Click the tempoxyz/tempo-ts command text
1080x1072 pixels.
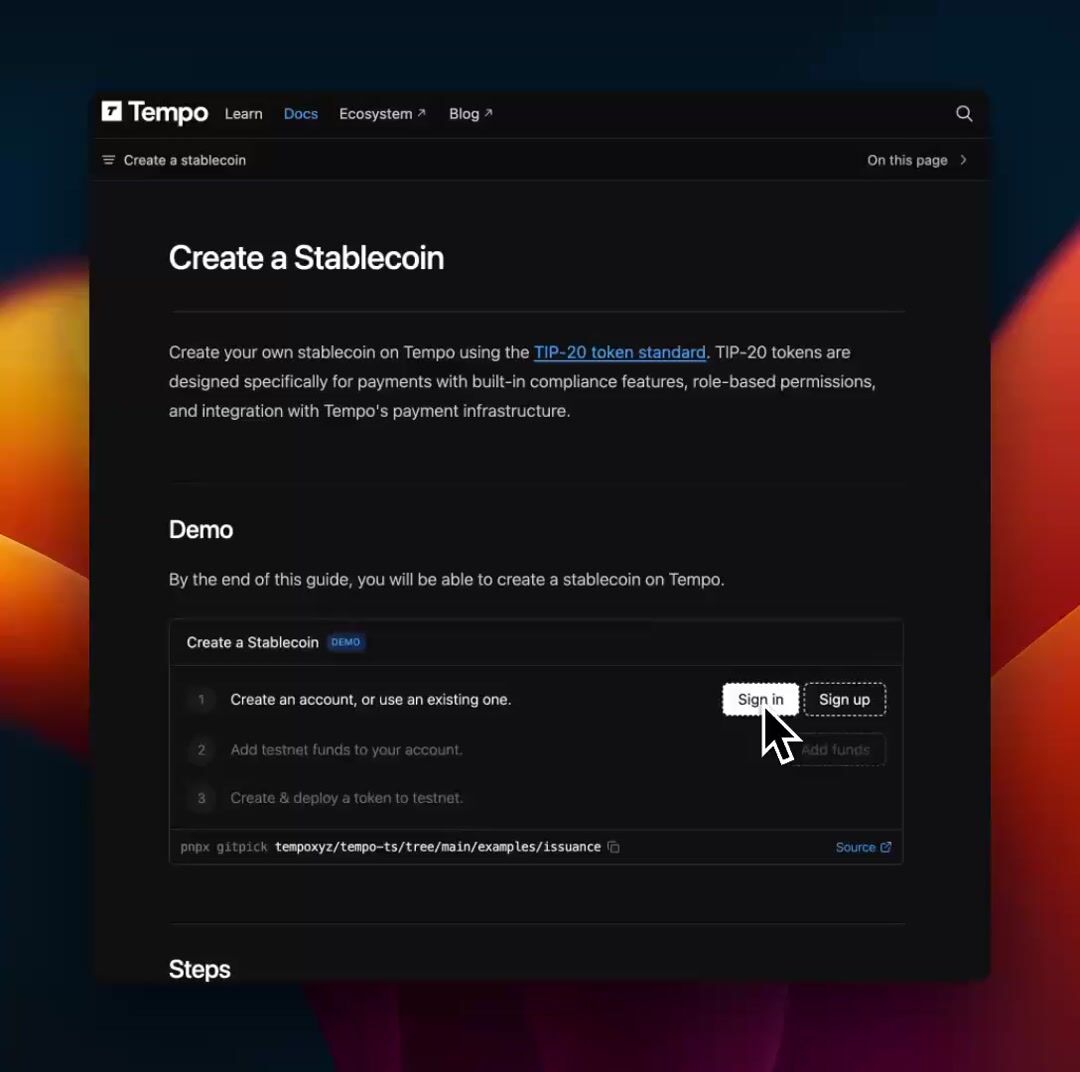click(437, 847)
